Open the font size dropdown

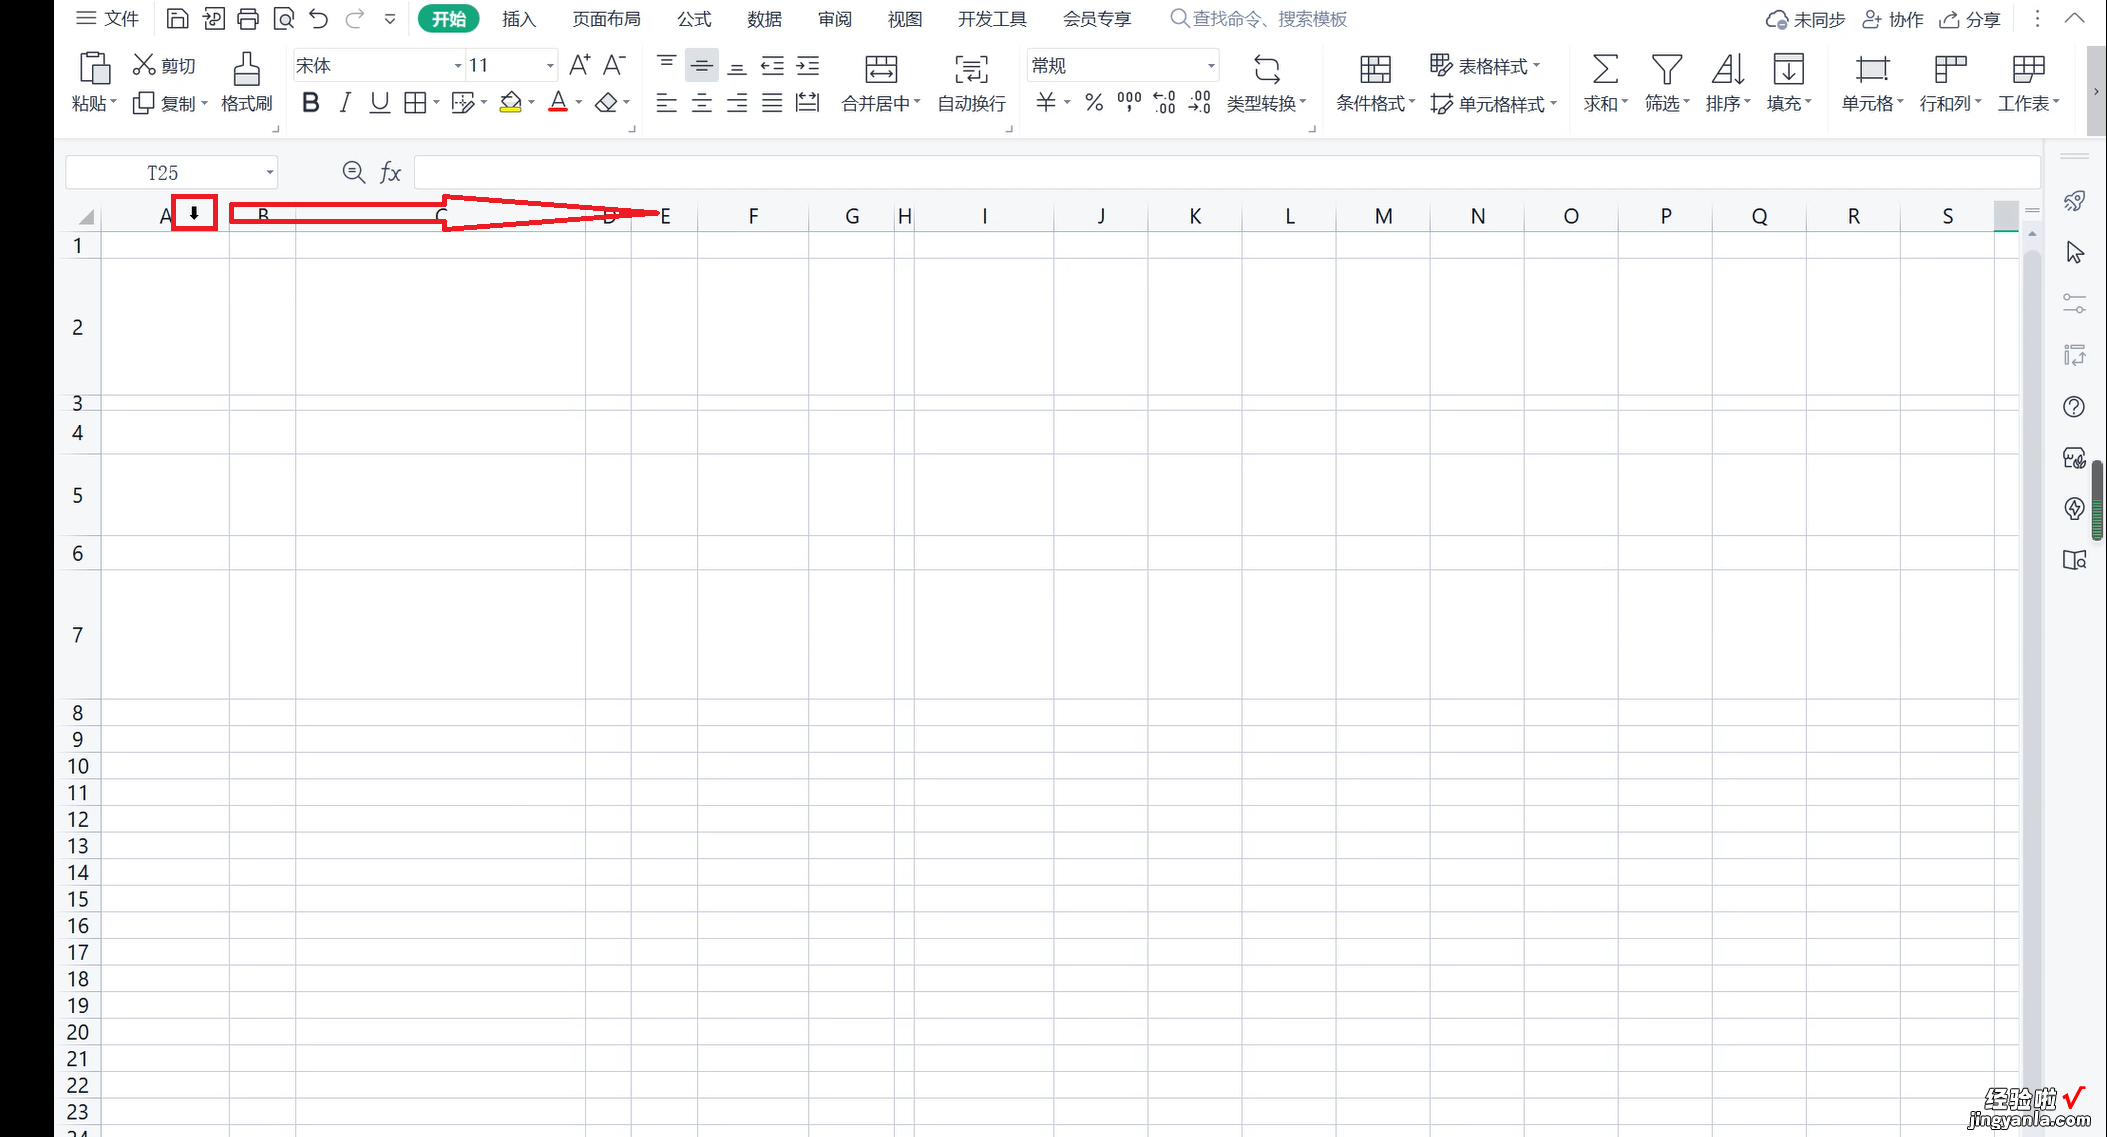[550, 66]
